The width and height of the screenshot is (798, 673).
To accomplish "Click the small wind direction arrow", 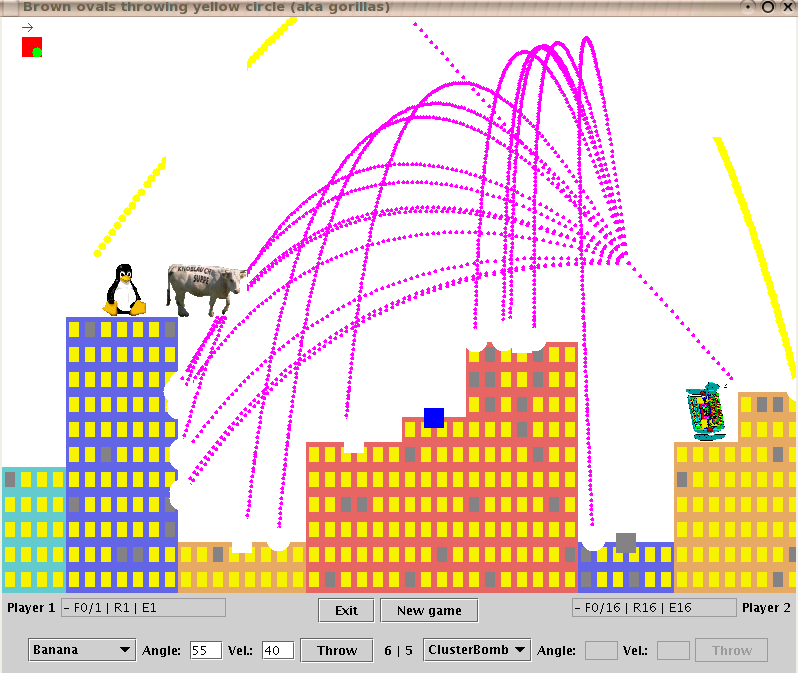I will (x=27, y=27).
